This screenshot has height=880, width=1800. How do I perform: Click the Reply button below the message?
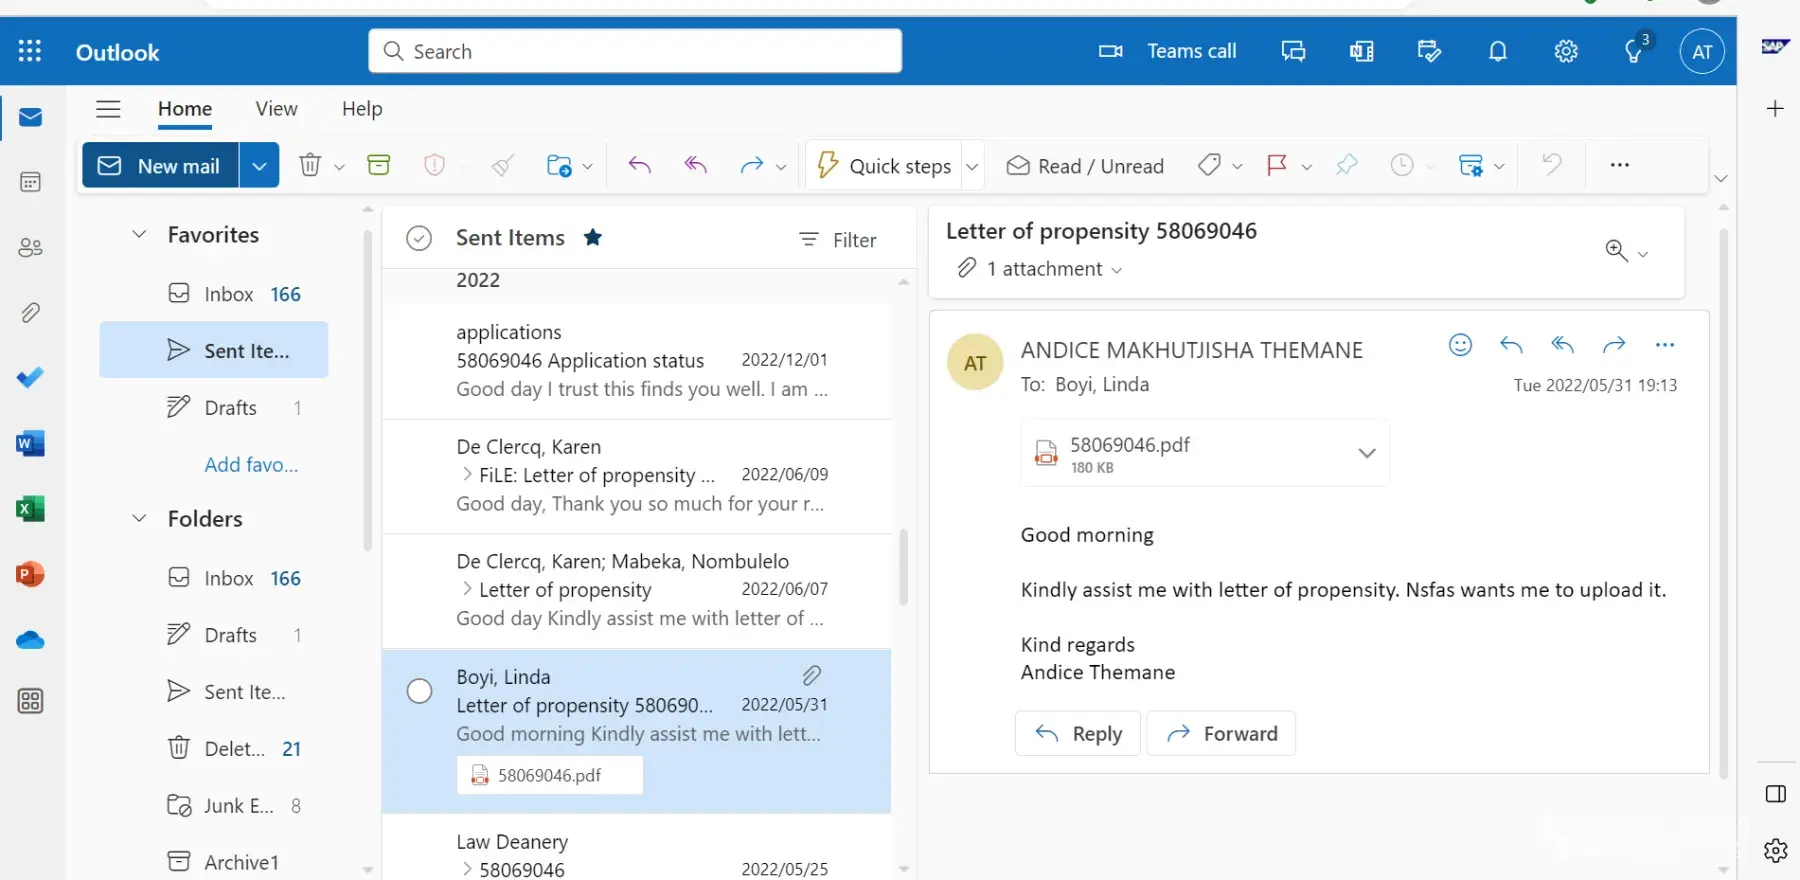click(x=1078, y=734)
